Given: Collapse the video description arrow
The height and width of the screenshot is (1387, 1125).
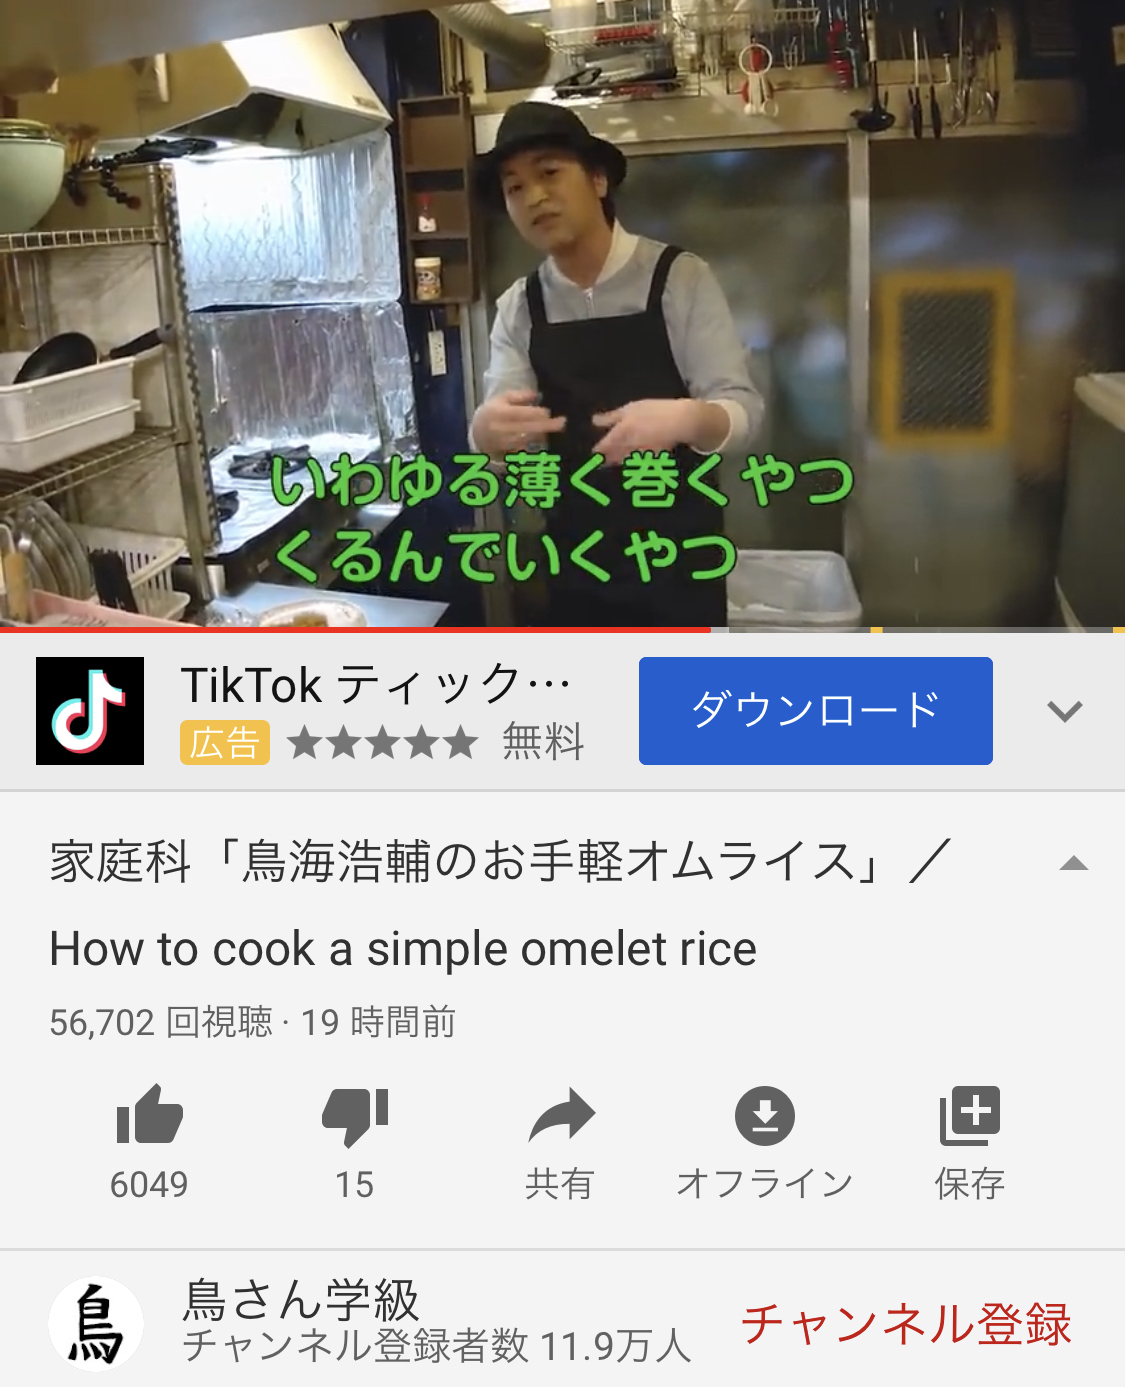Looking at the screenshot, I should point(1073,863).
